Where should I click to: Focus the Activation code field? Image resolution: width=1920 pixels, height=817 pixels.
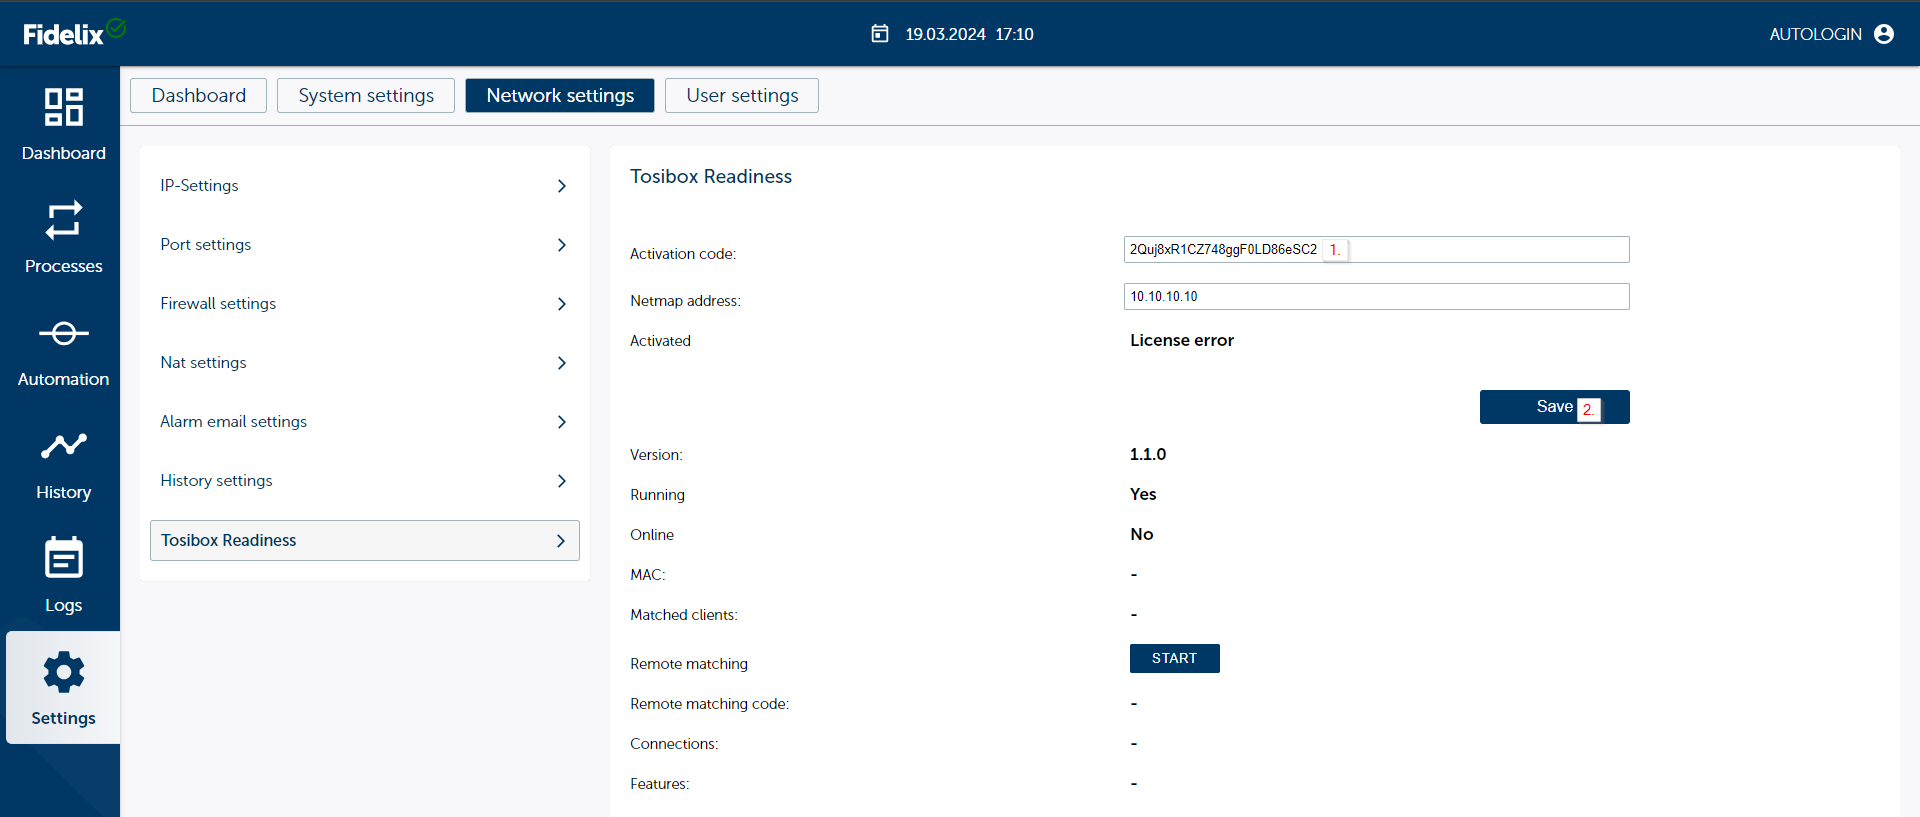pyautogui.click(x=1376, y=249)
